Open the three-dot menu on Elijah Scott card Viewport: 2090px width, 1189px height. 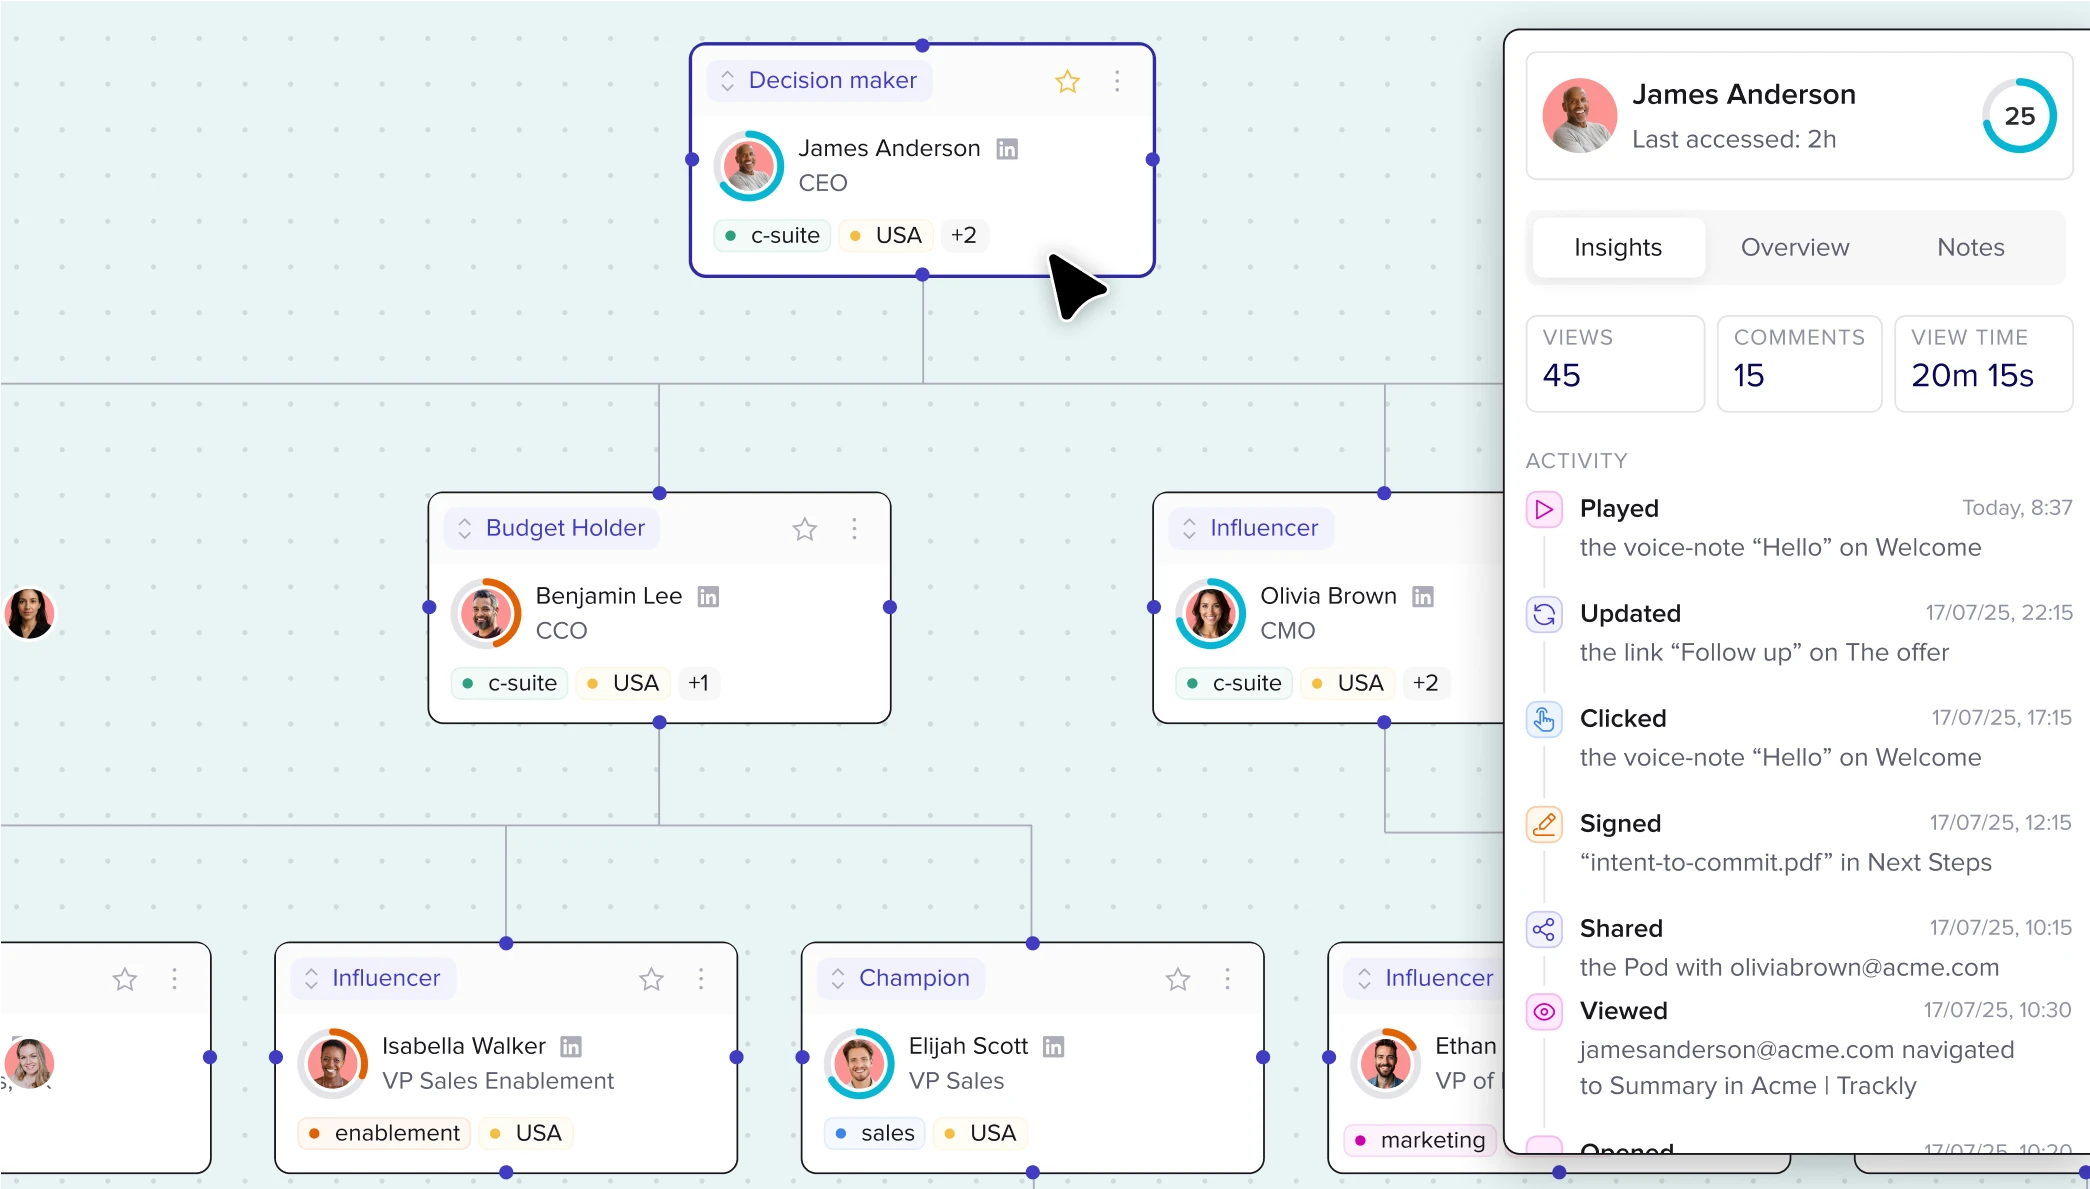click(x=1227, y=979)
